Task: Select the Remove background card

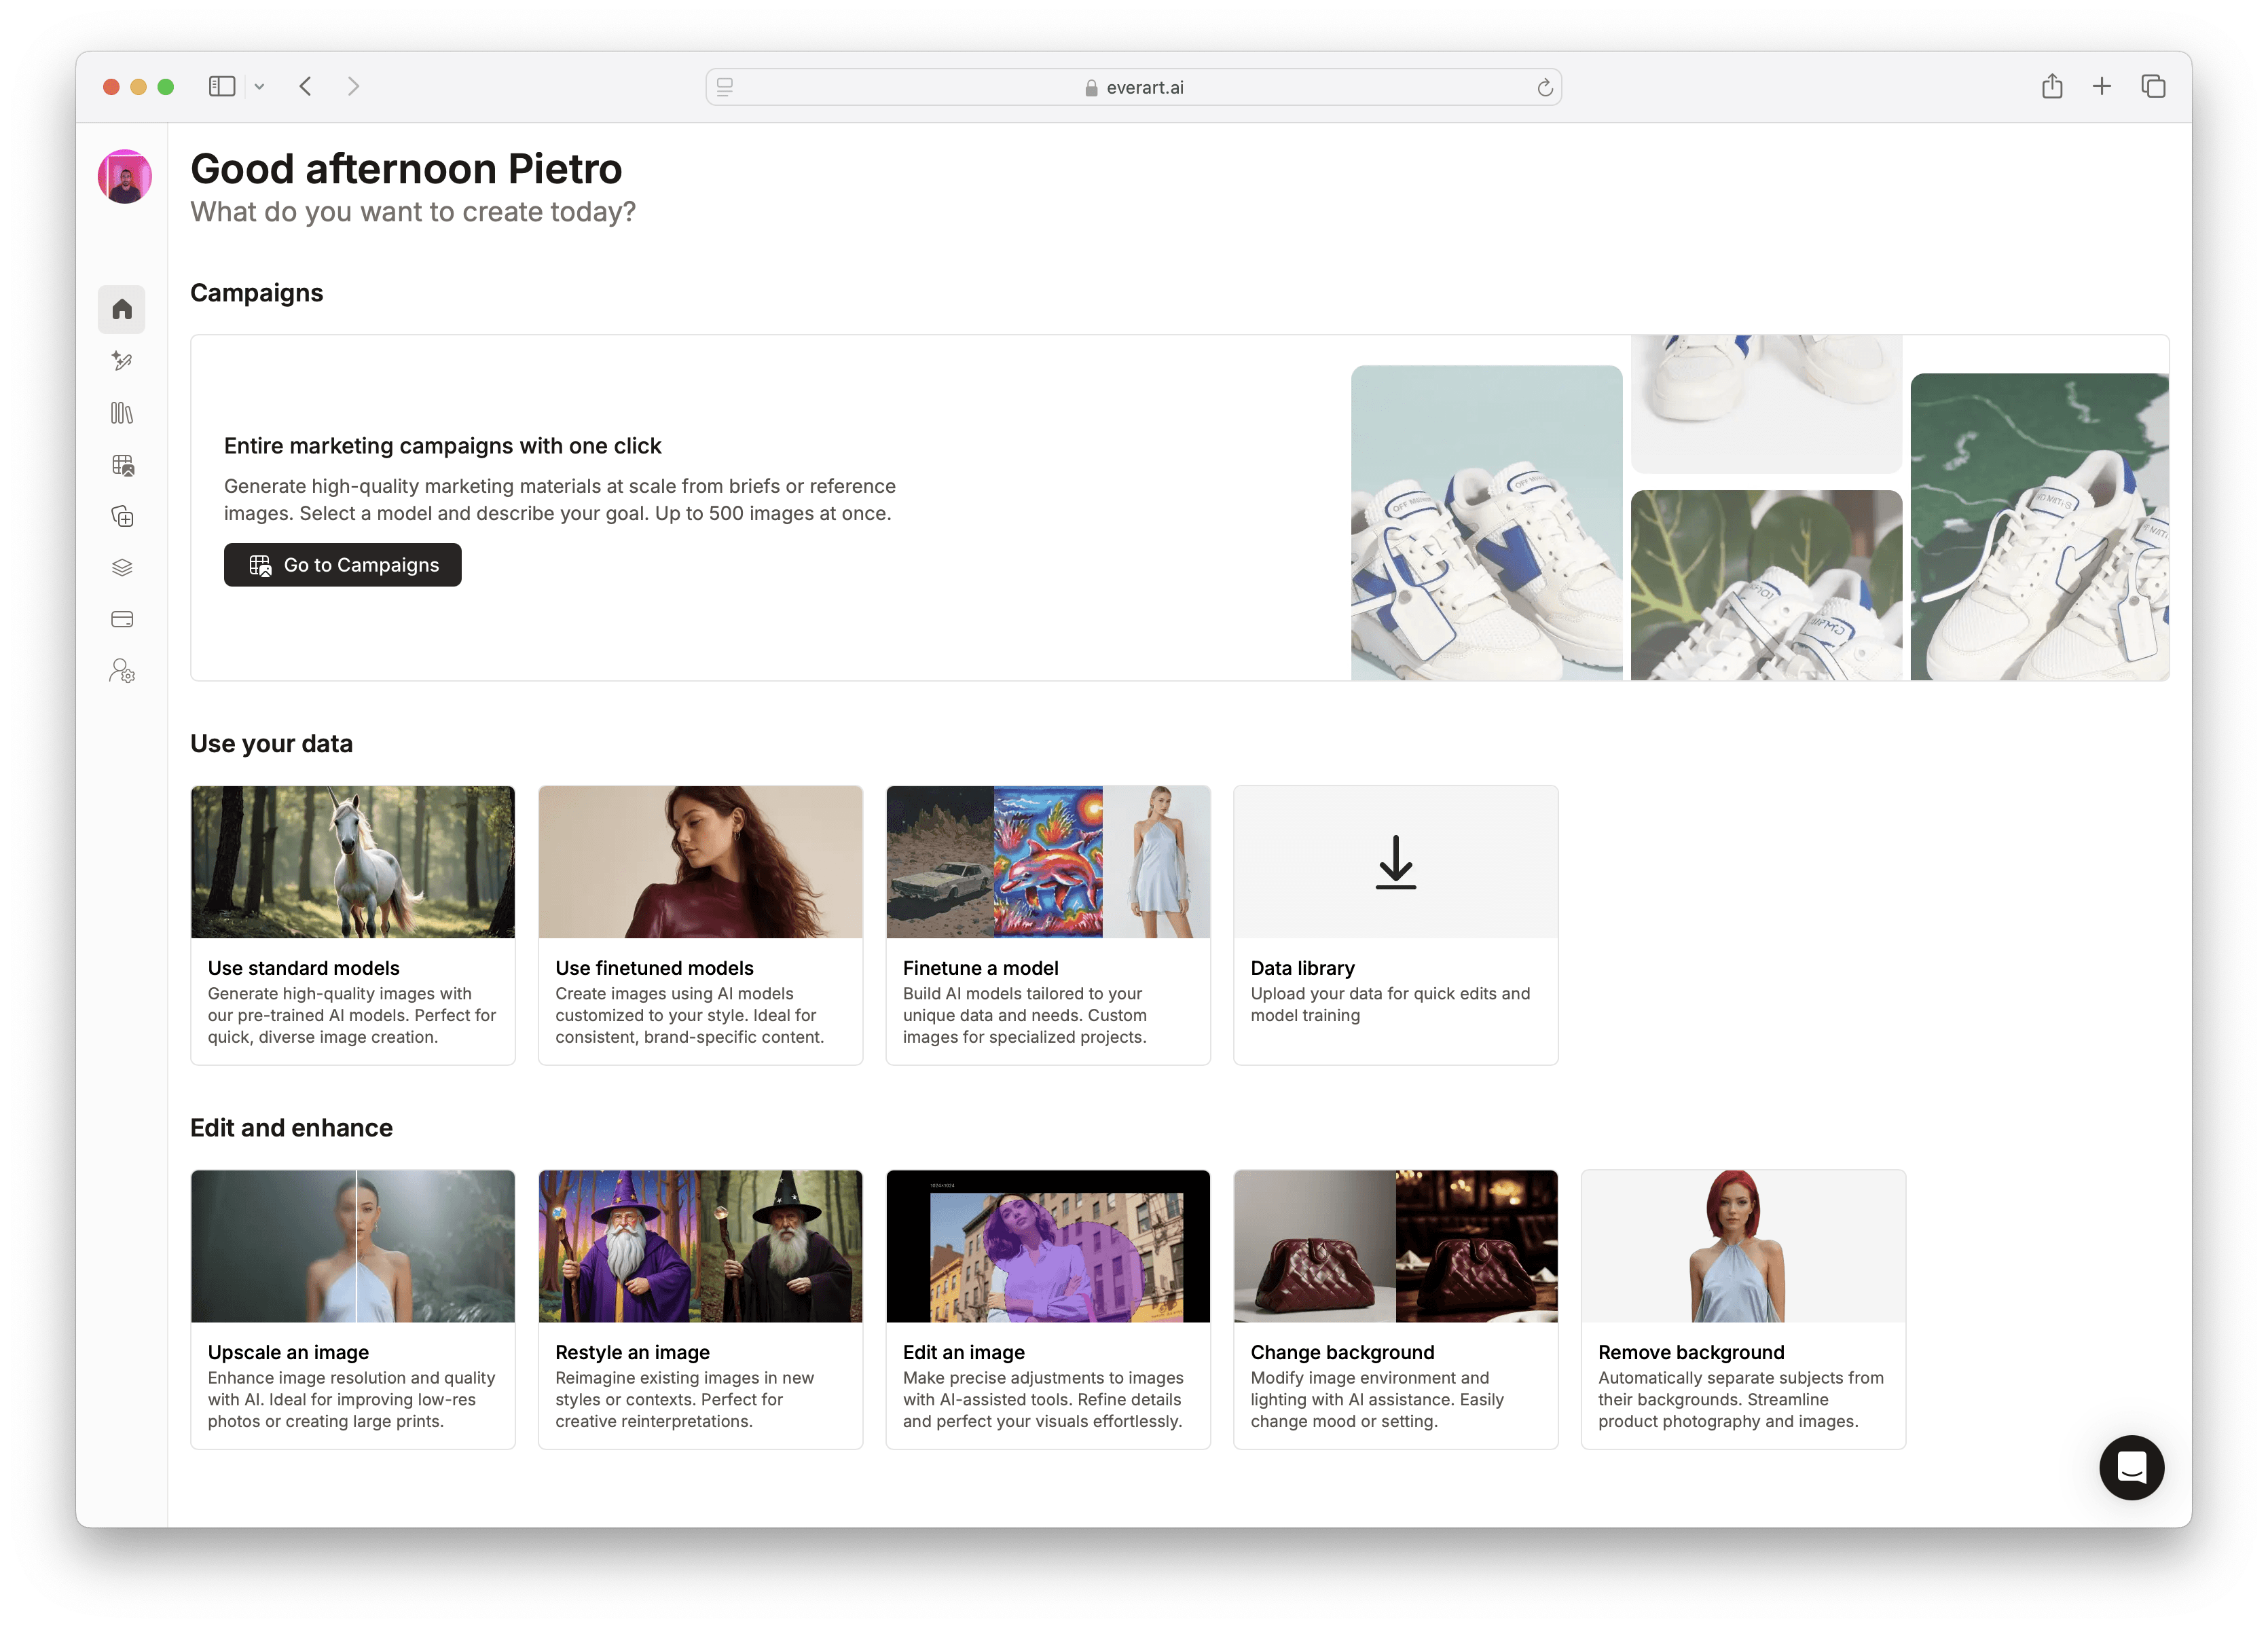Action: pyautogui.click(x=1742, y=1309)
